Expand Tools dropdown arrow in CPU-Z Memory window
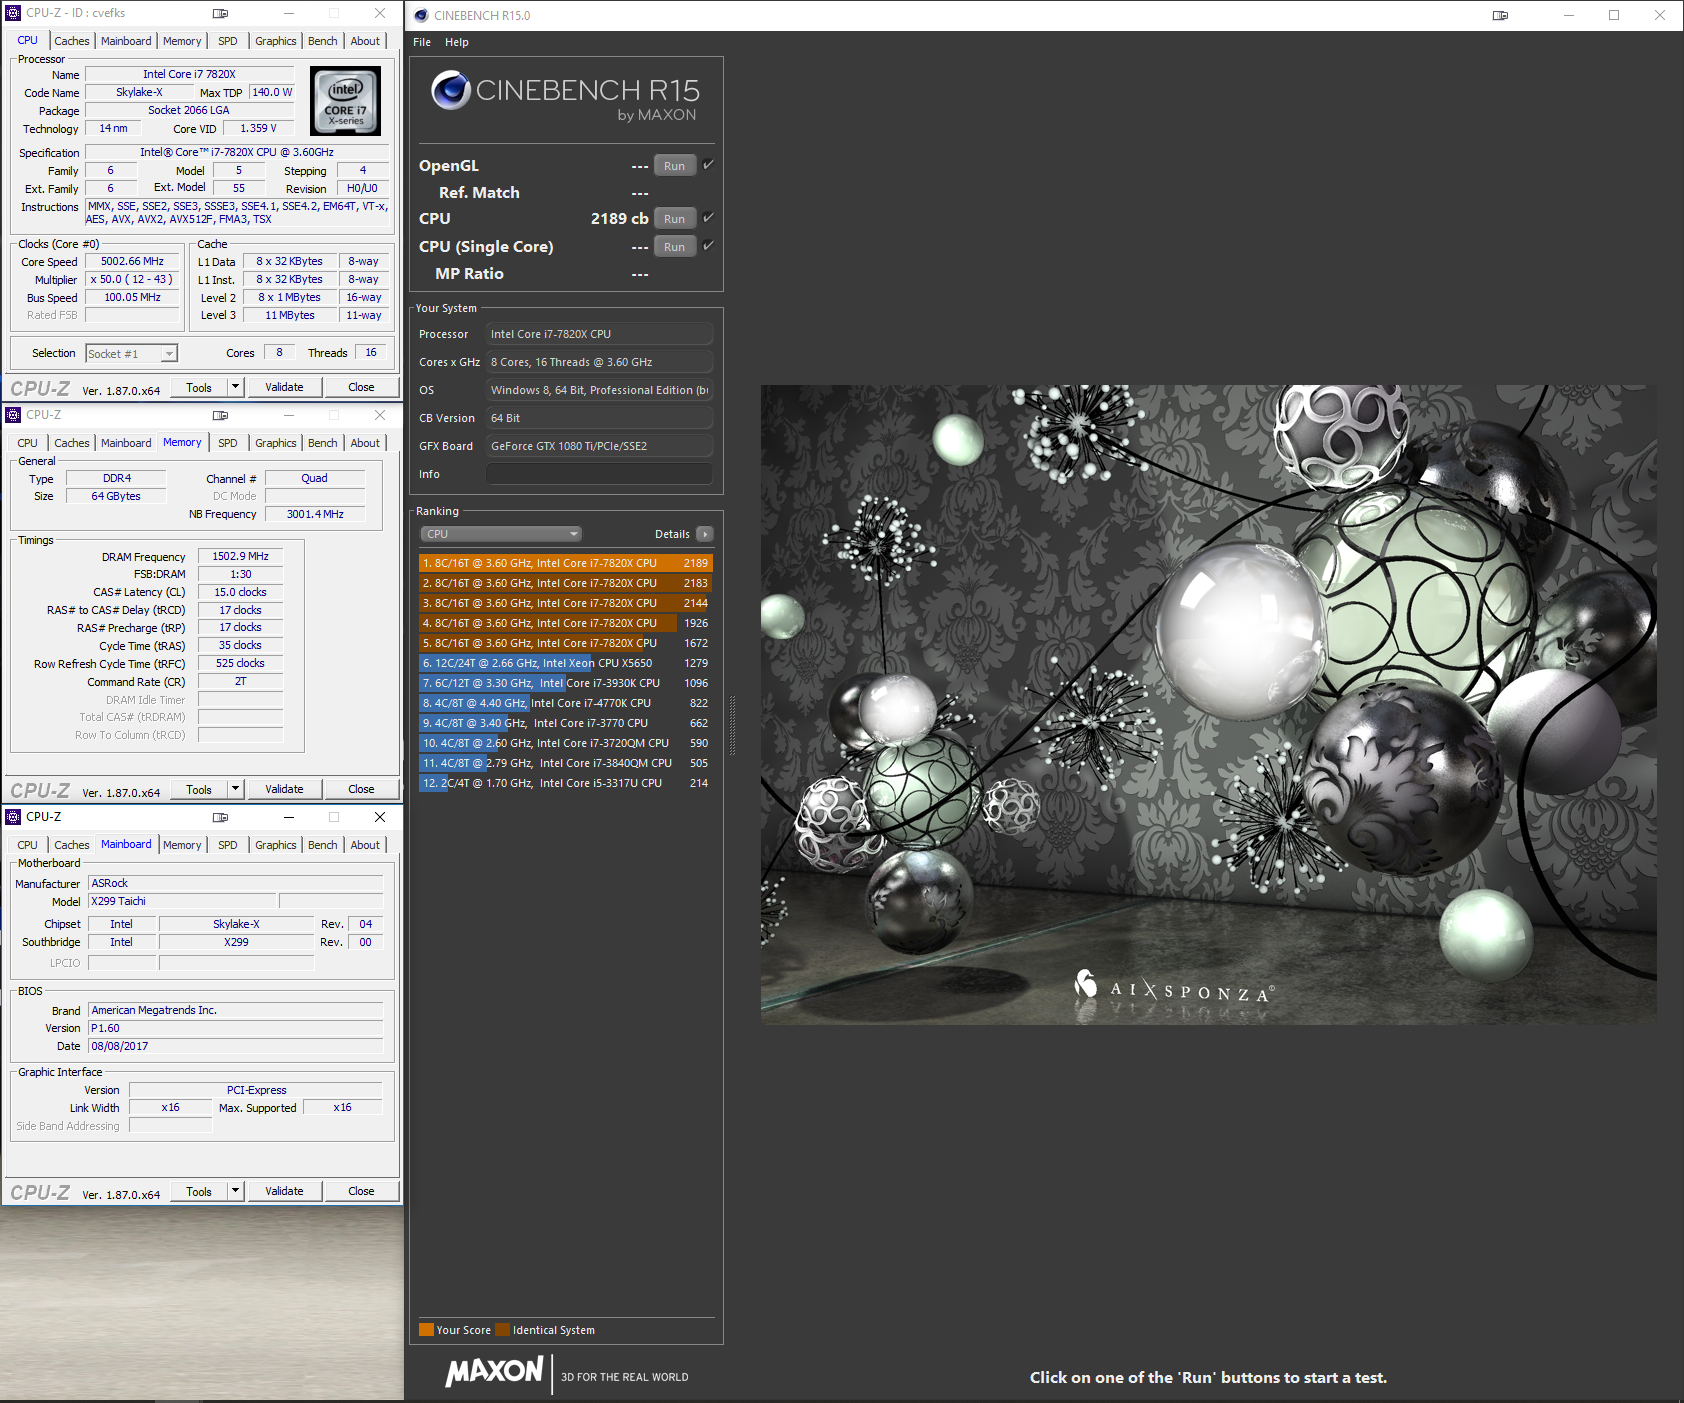The image size is (1684, 1403). (236, 789)
